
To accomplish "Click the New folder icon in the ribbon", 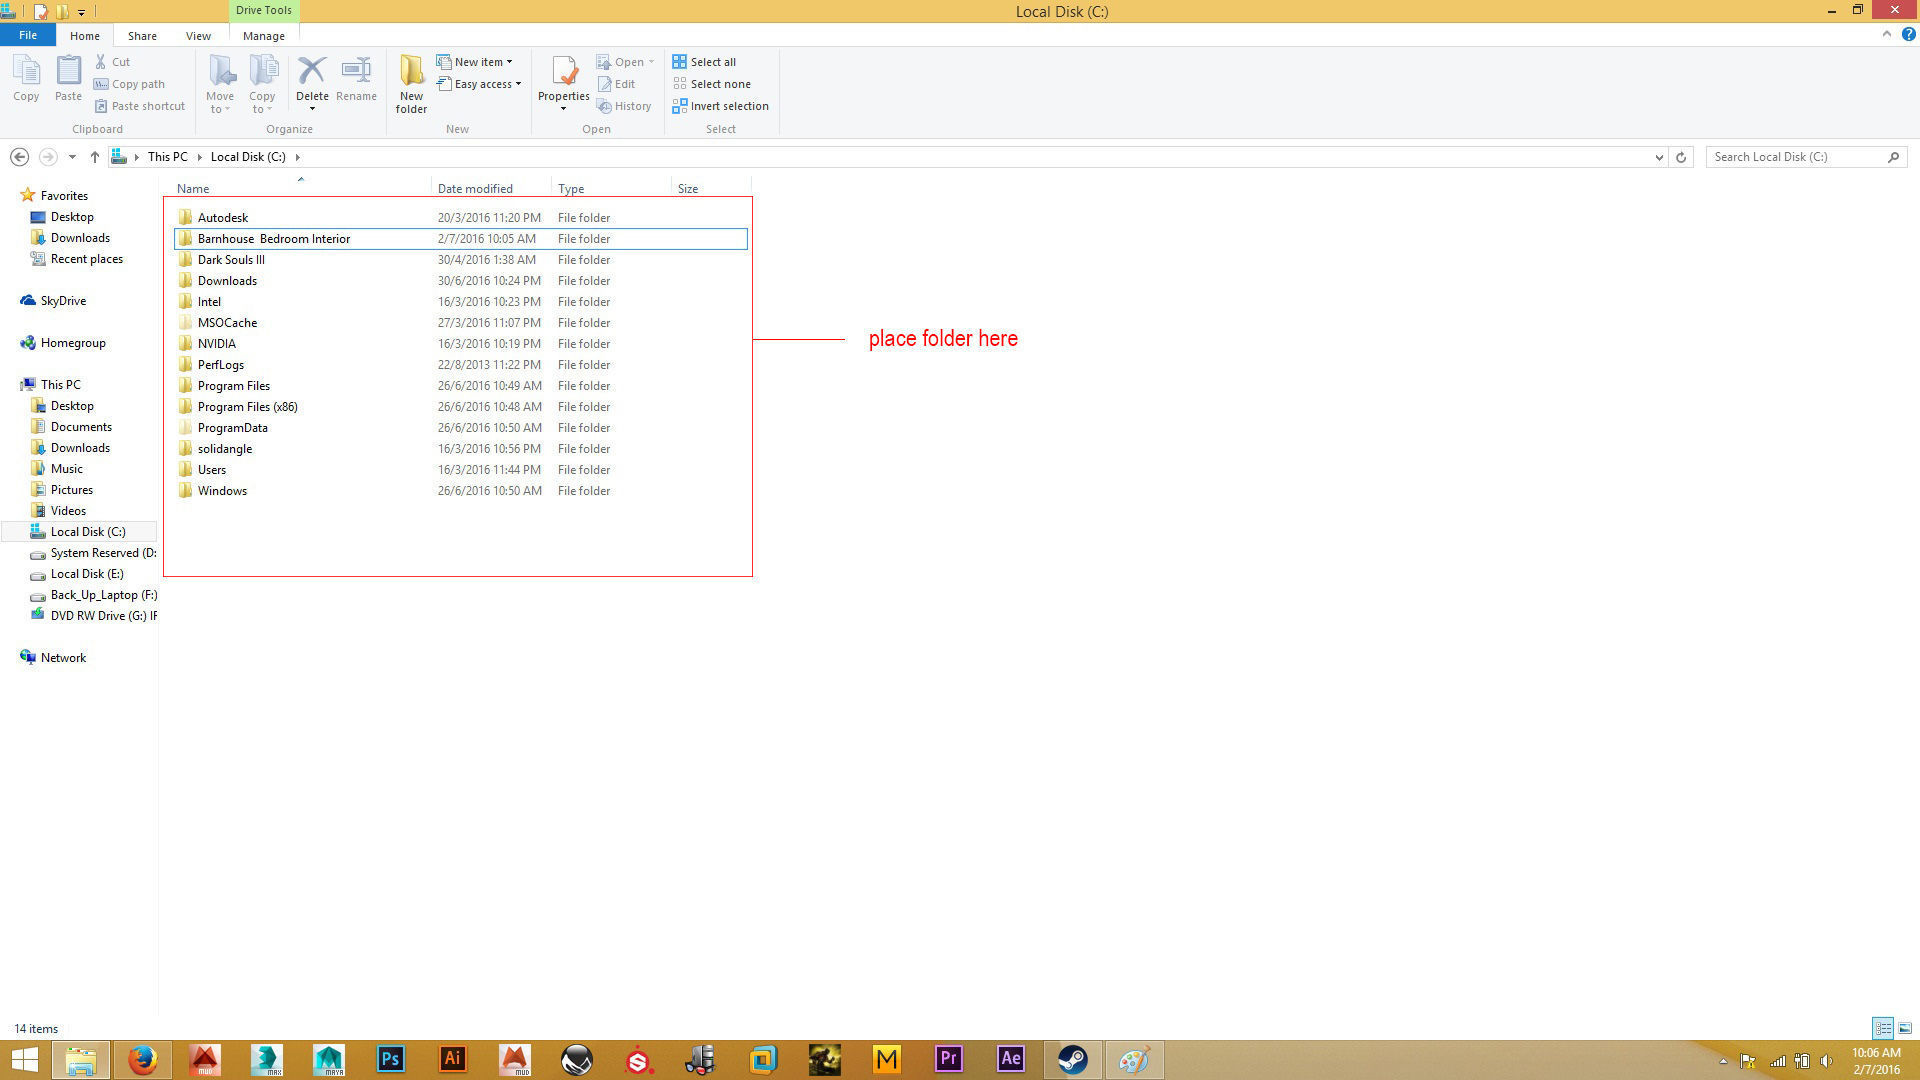I will click(411, 72).
